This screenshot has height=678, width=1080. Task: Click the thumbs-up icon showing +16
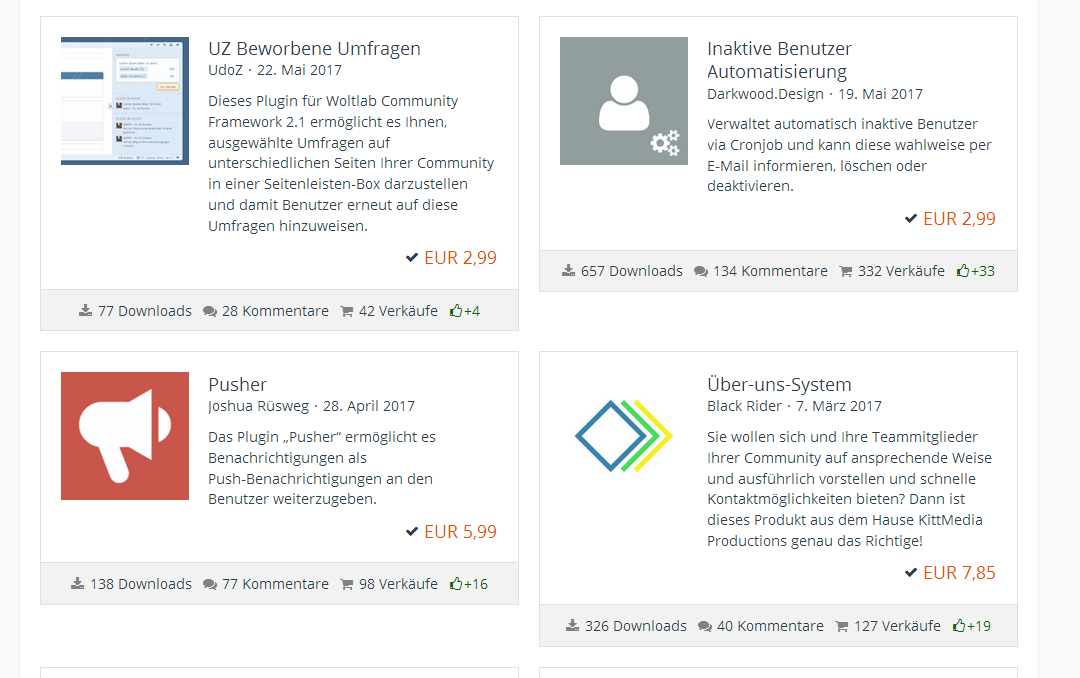pyautogui.click(x=456, y=584)
